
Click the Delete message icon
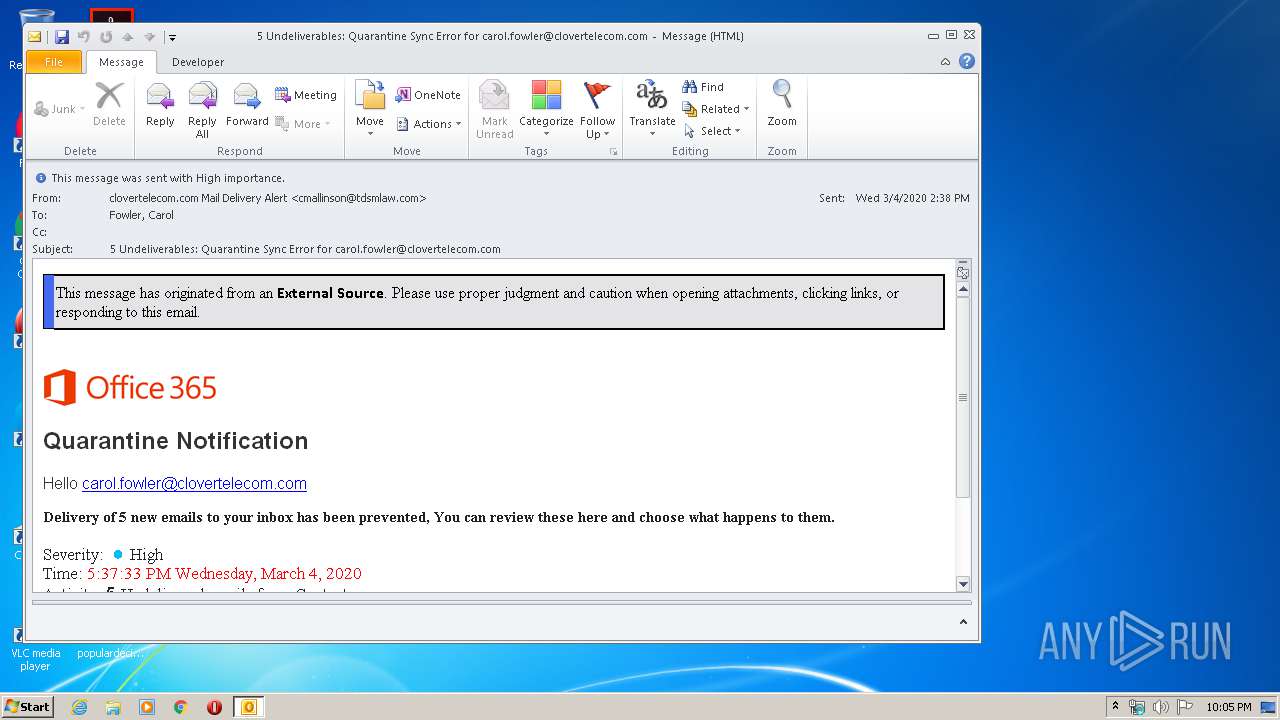109,104
